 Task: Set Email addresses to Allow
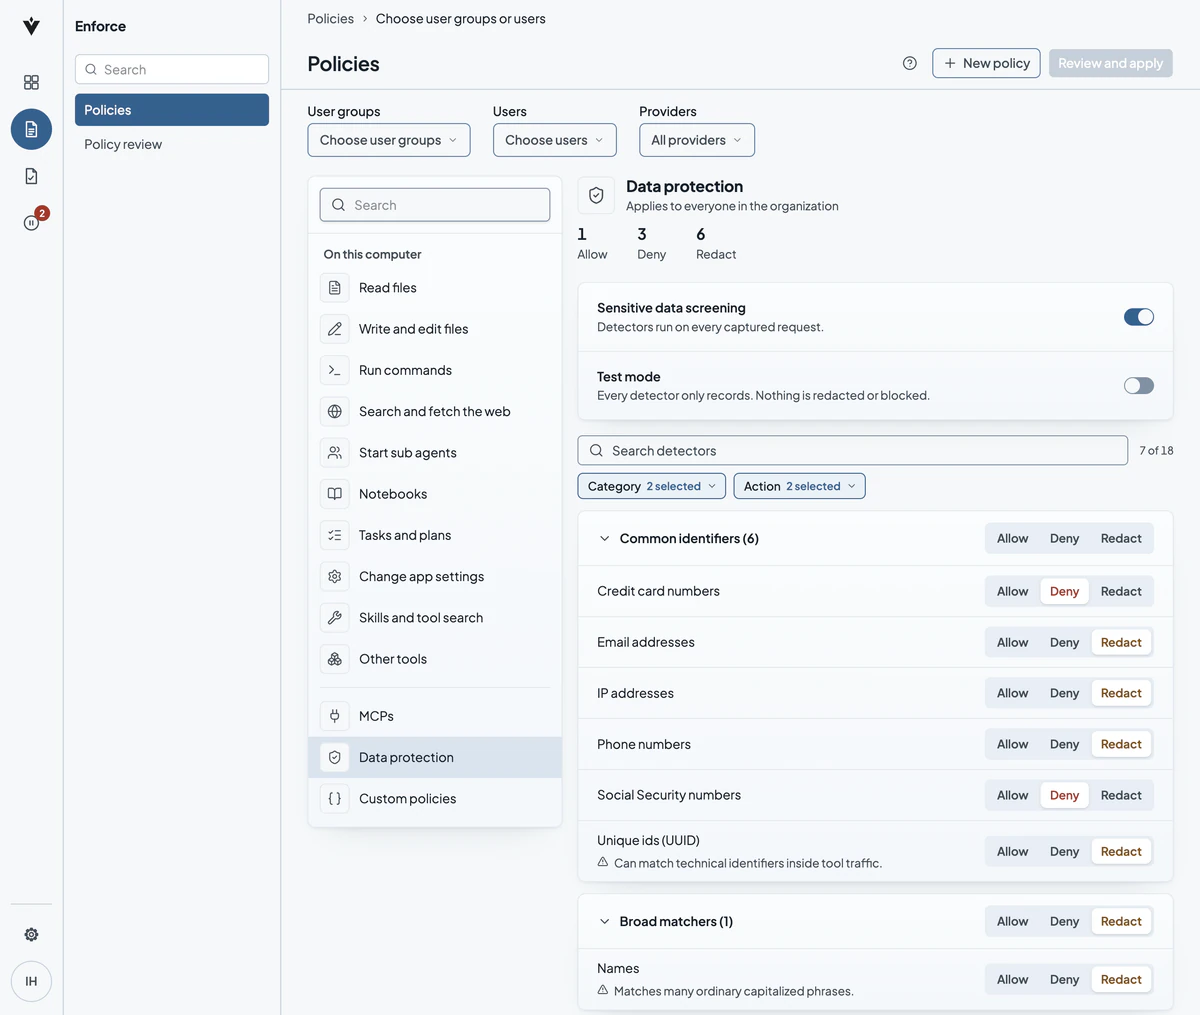pos(1012,642)
